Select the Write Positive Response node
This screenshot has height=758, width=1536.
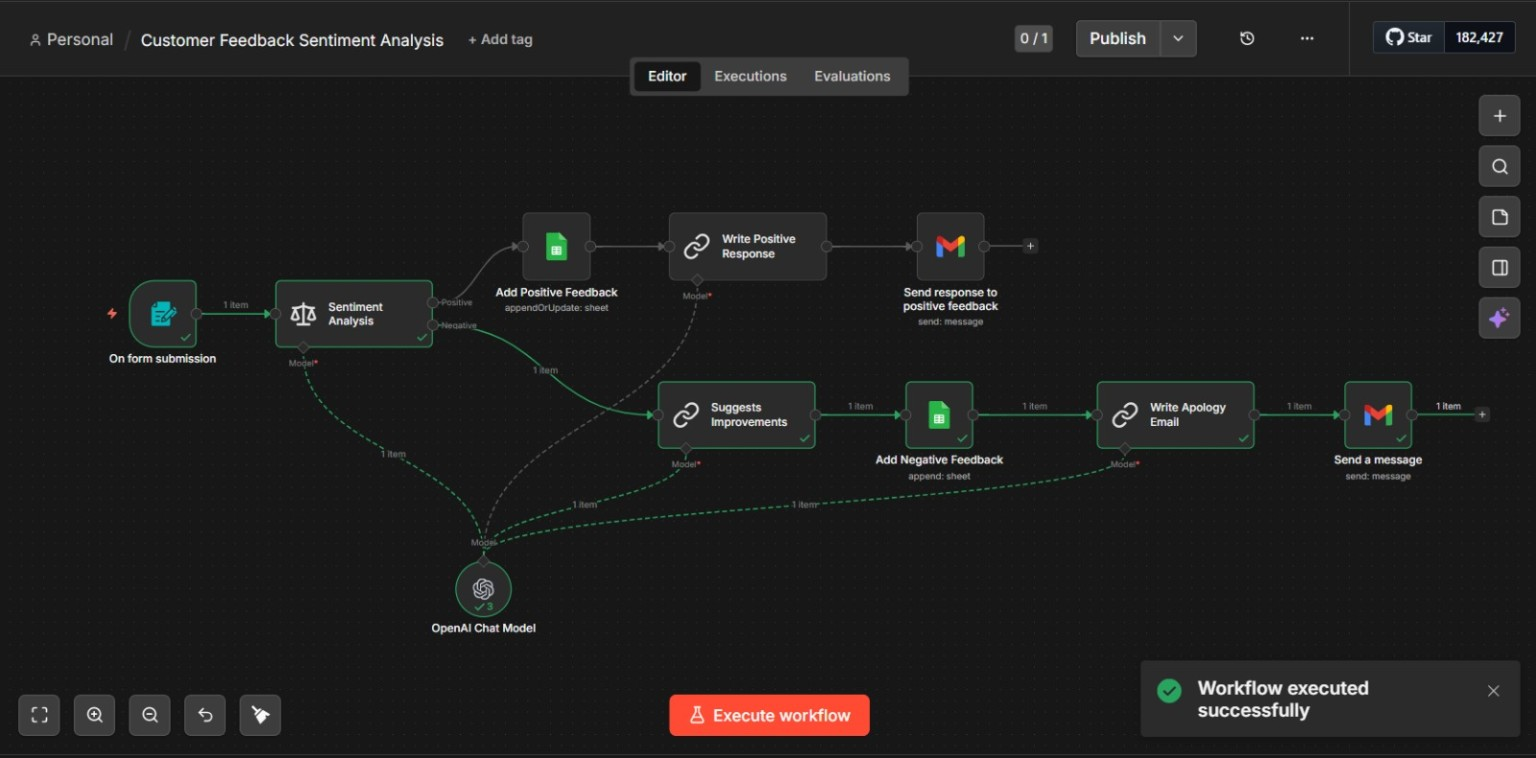click(x=748, y=246)
